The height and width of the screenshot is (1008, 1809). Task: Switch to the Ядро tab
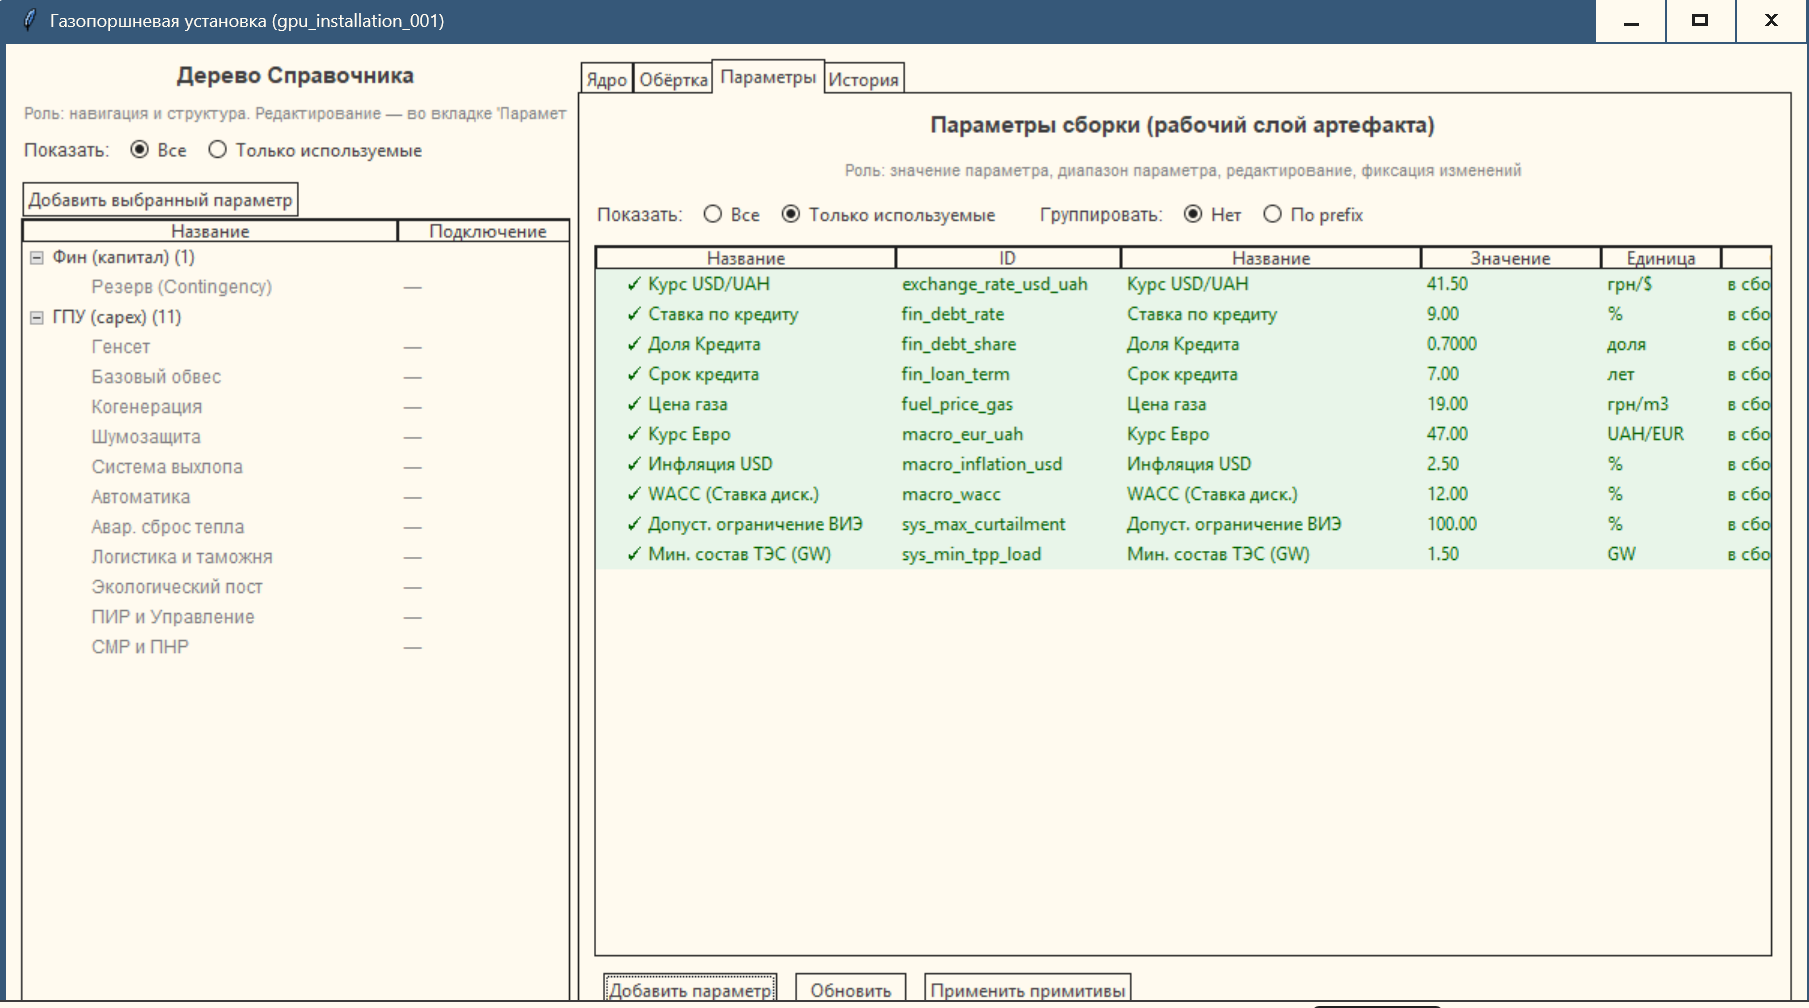[606, 80]
